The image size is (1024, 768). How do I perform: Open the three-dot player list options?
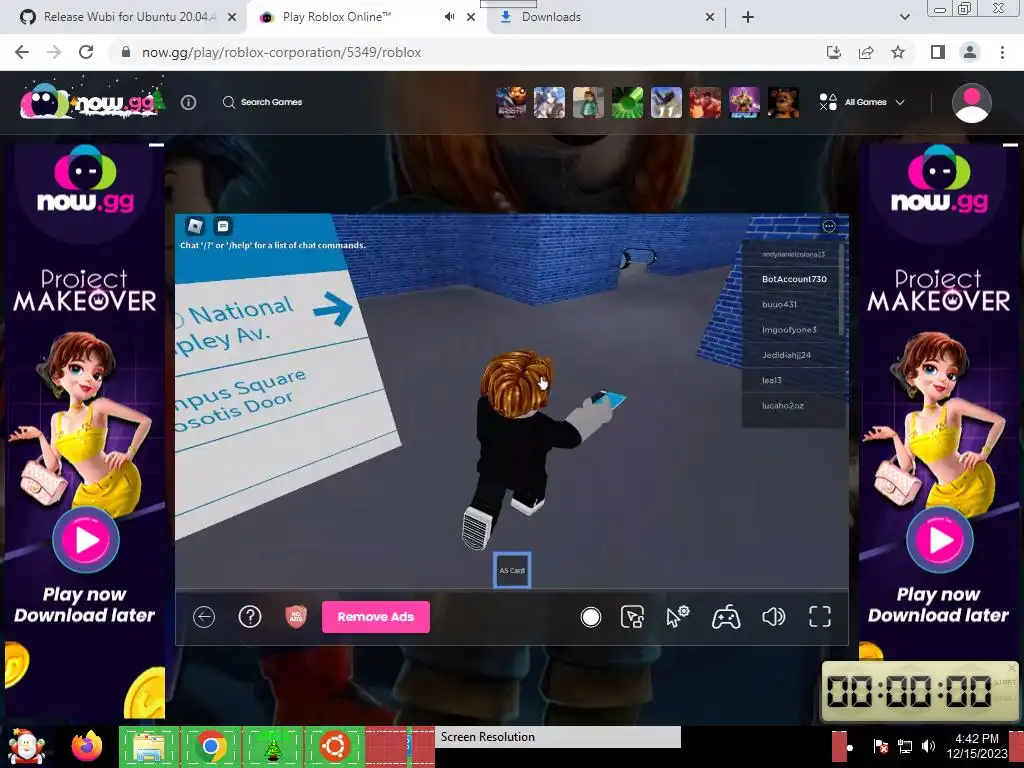tap(829, 226)
